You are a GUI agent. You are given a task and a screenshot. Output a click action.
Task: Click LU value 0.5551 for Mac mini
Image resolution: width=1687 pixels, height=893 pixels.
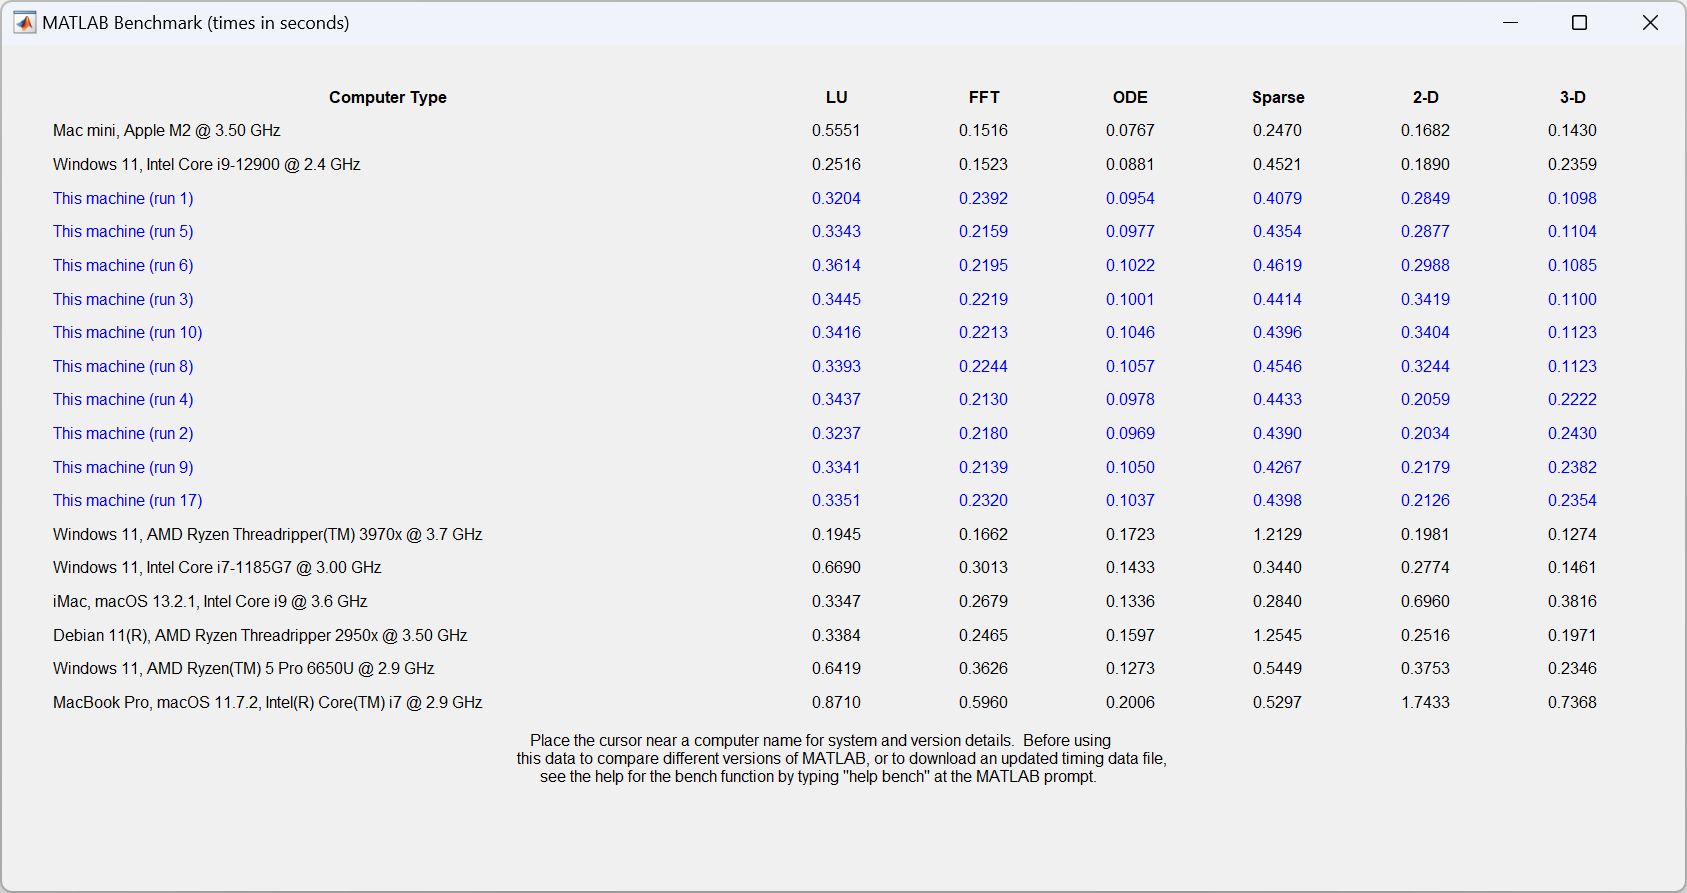836,131
